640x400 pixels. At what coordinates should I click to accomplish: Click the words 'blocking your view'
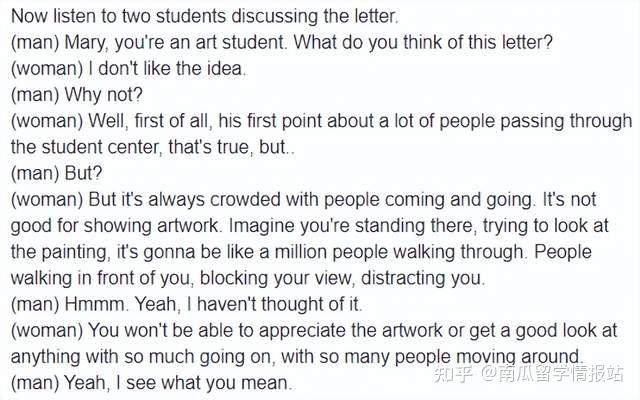[277, 278]
